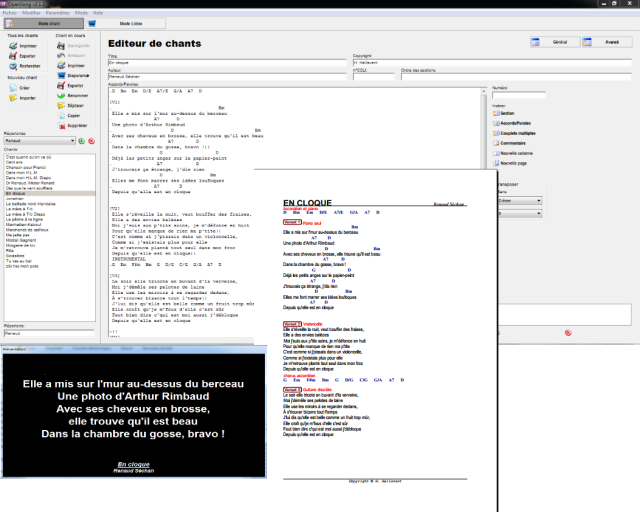
Task: Open the Répertoires dropdown showing Renaud
Action: (x=38, y=141)
